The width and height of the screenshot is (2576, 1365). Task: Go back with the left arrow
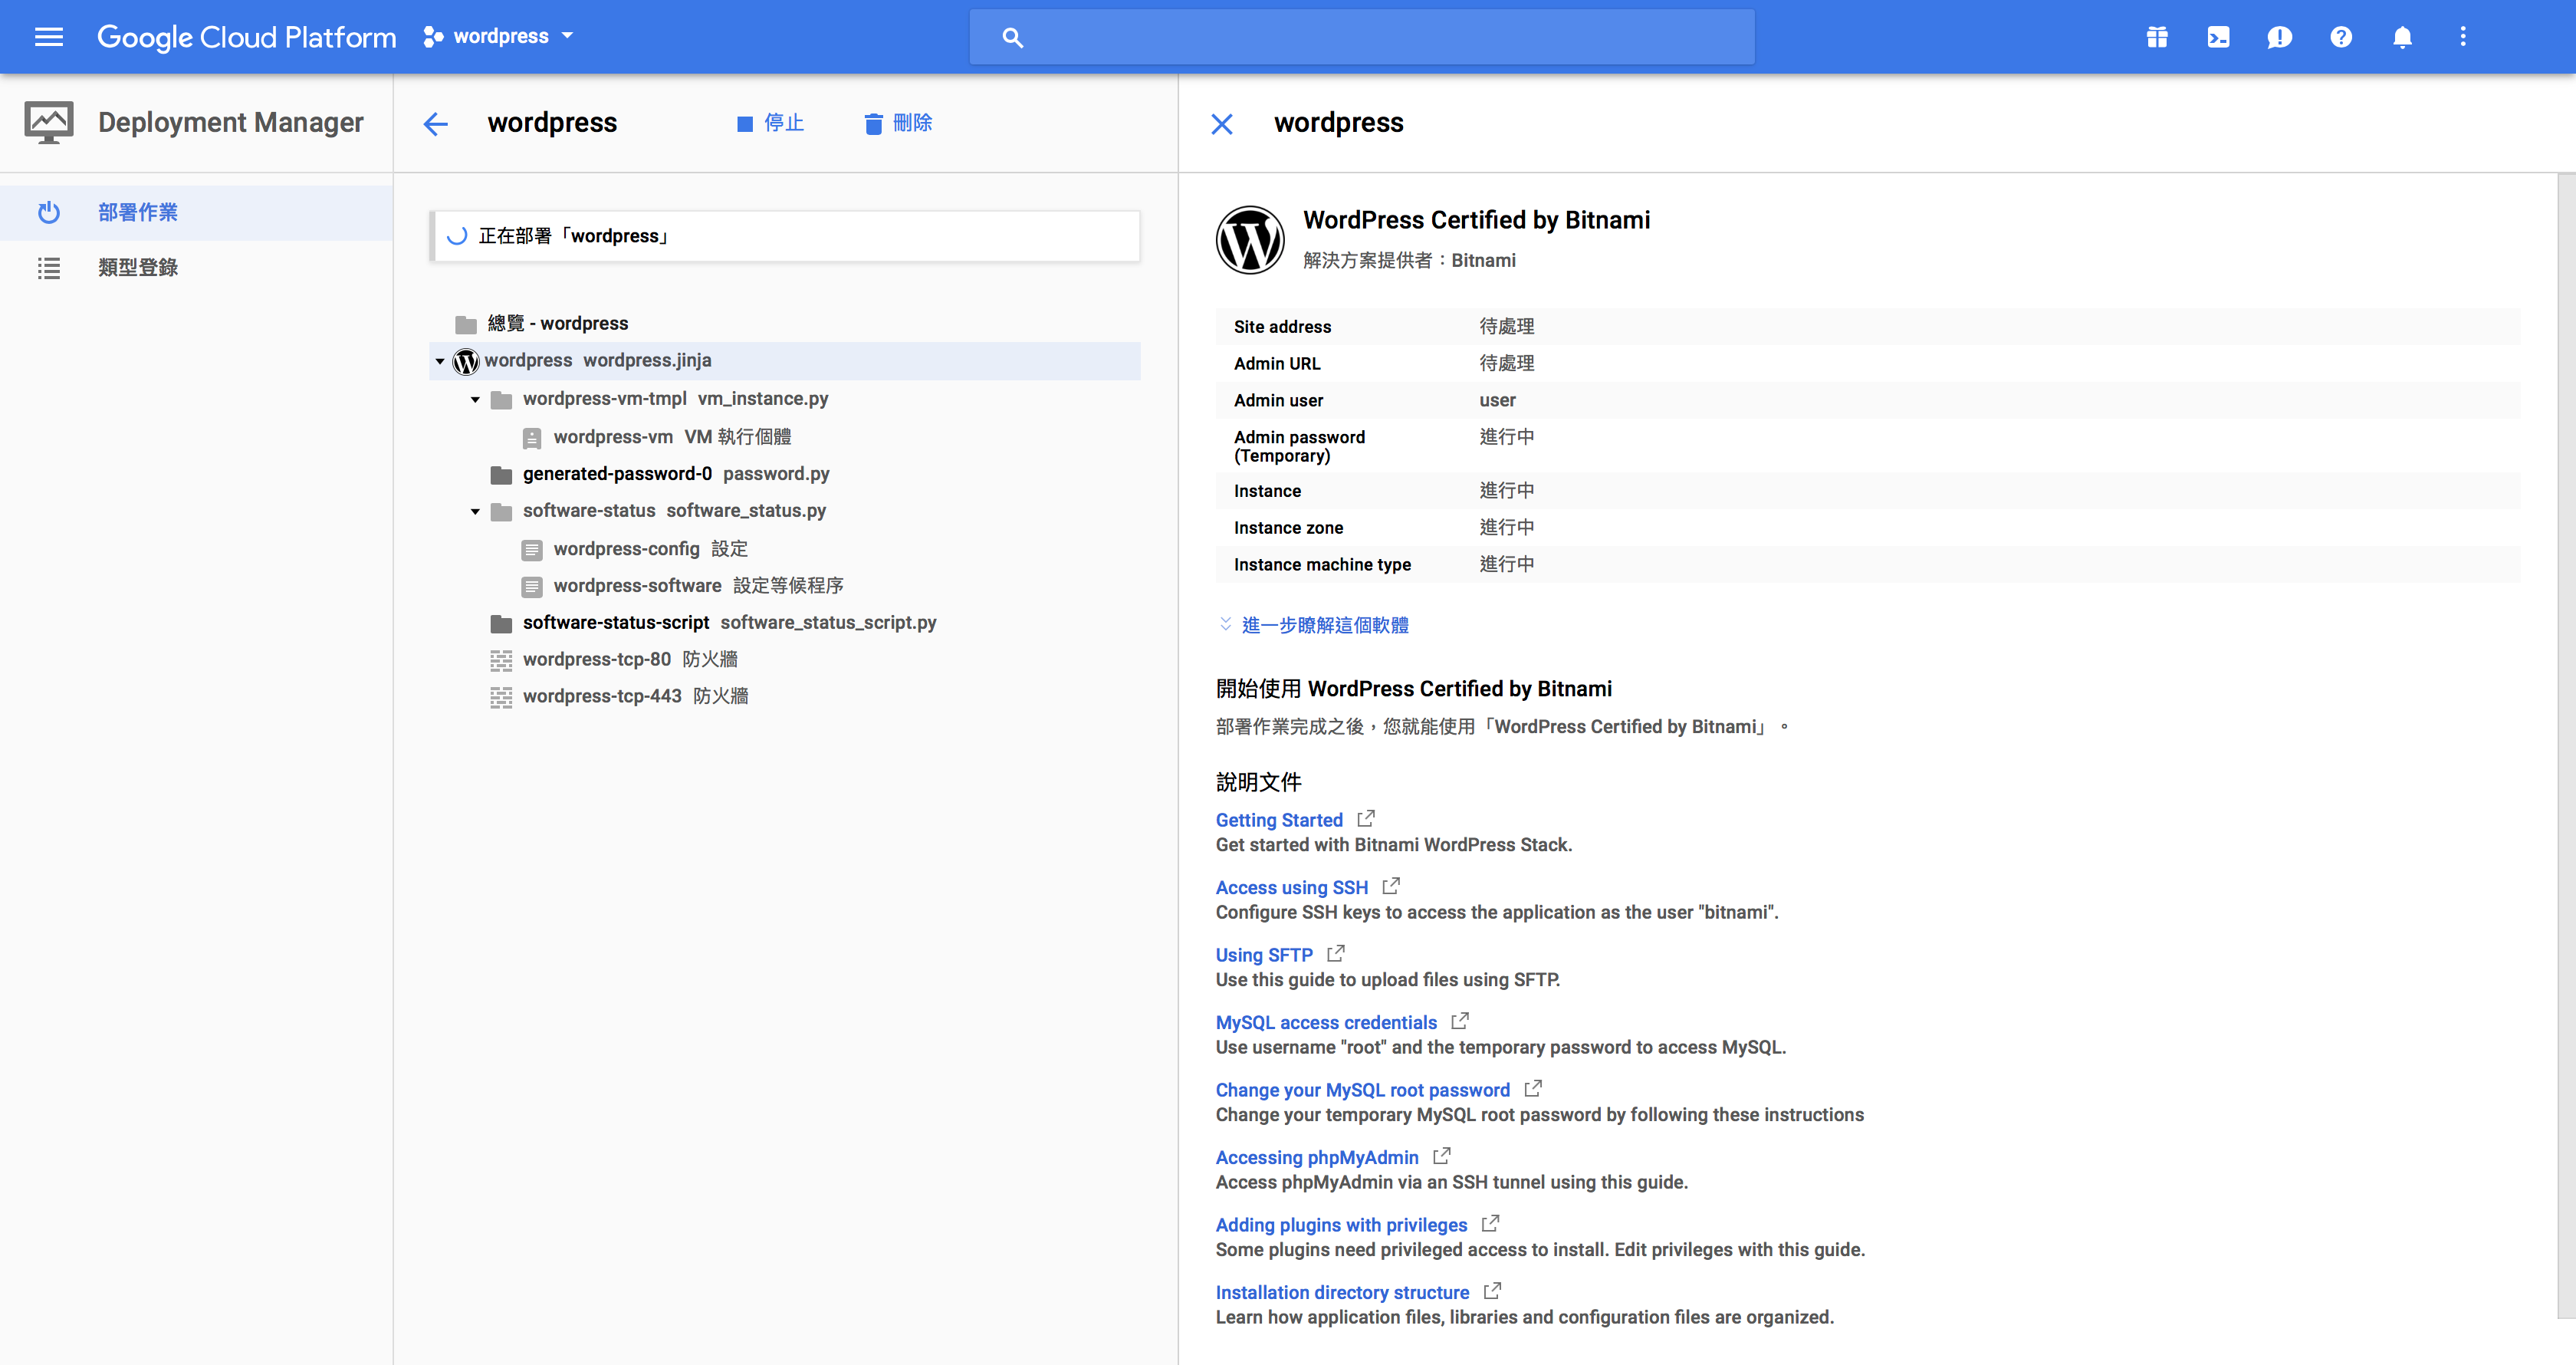click(x=436, y=123)
